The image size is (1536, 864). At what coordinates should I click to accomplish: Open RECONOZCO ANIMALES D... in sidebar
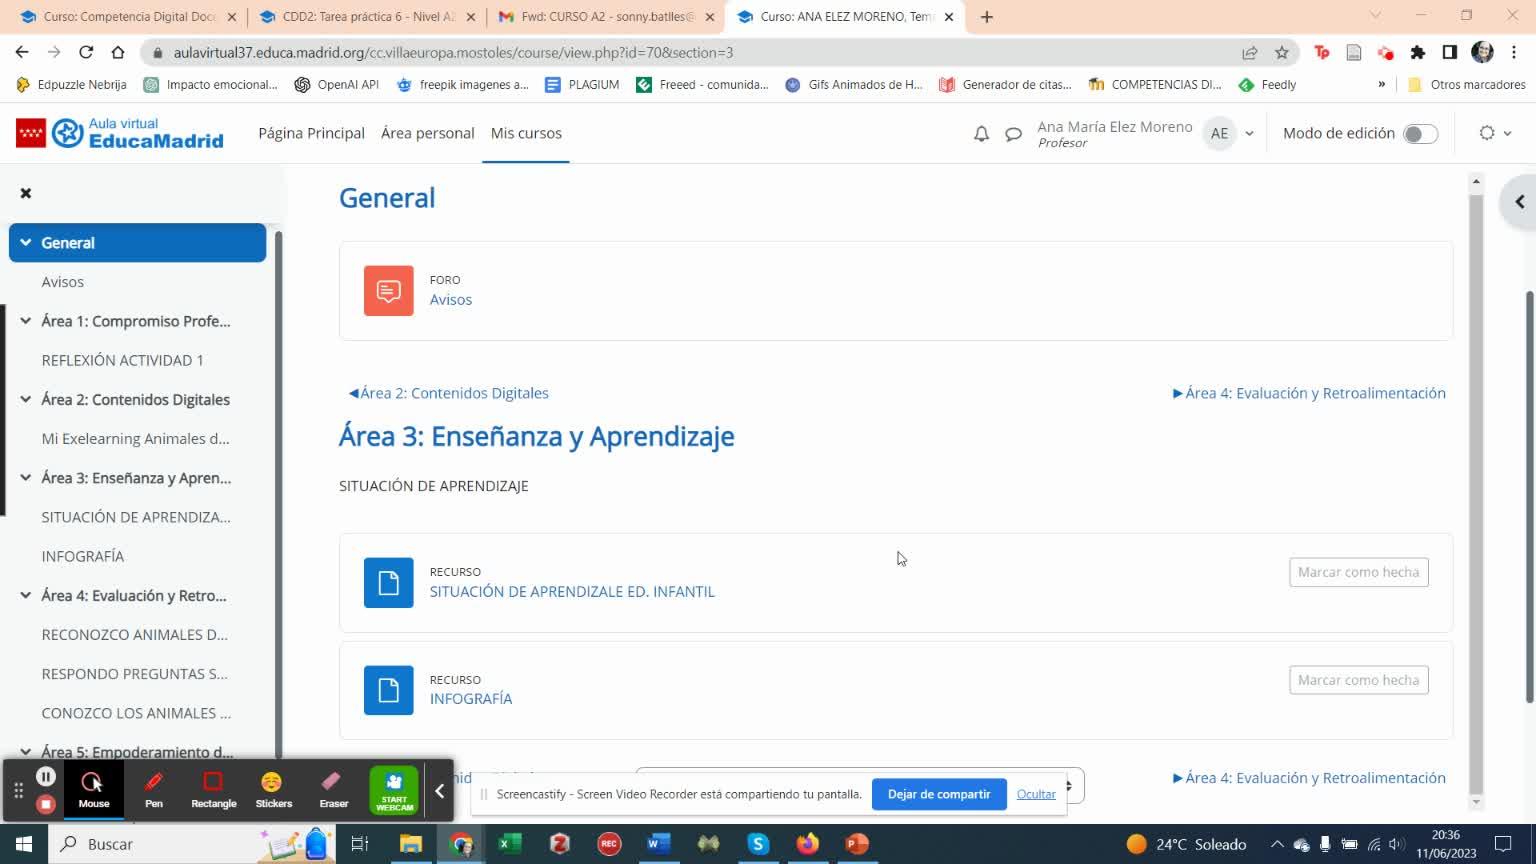pyautogui.click(x=135, y=635)
